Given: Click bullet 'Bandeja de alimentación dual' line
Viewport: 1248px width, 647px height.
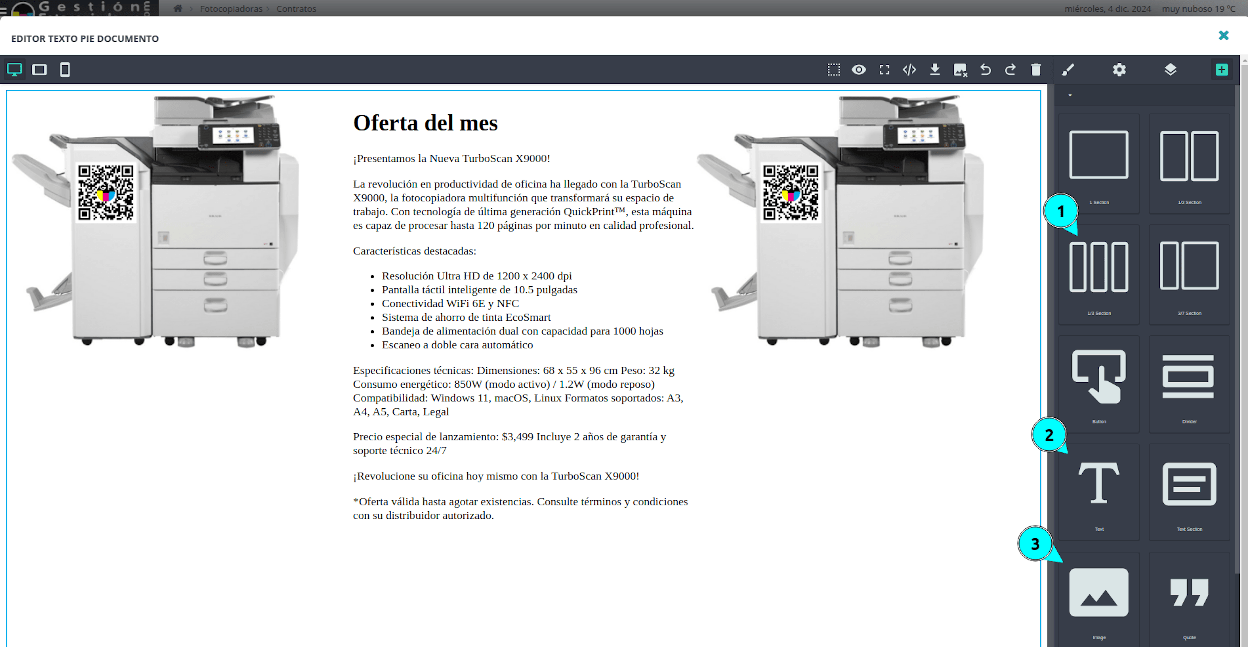Looking at the screenshot, I should tap(523, 330).
